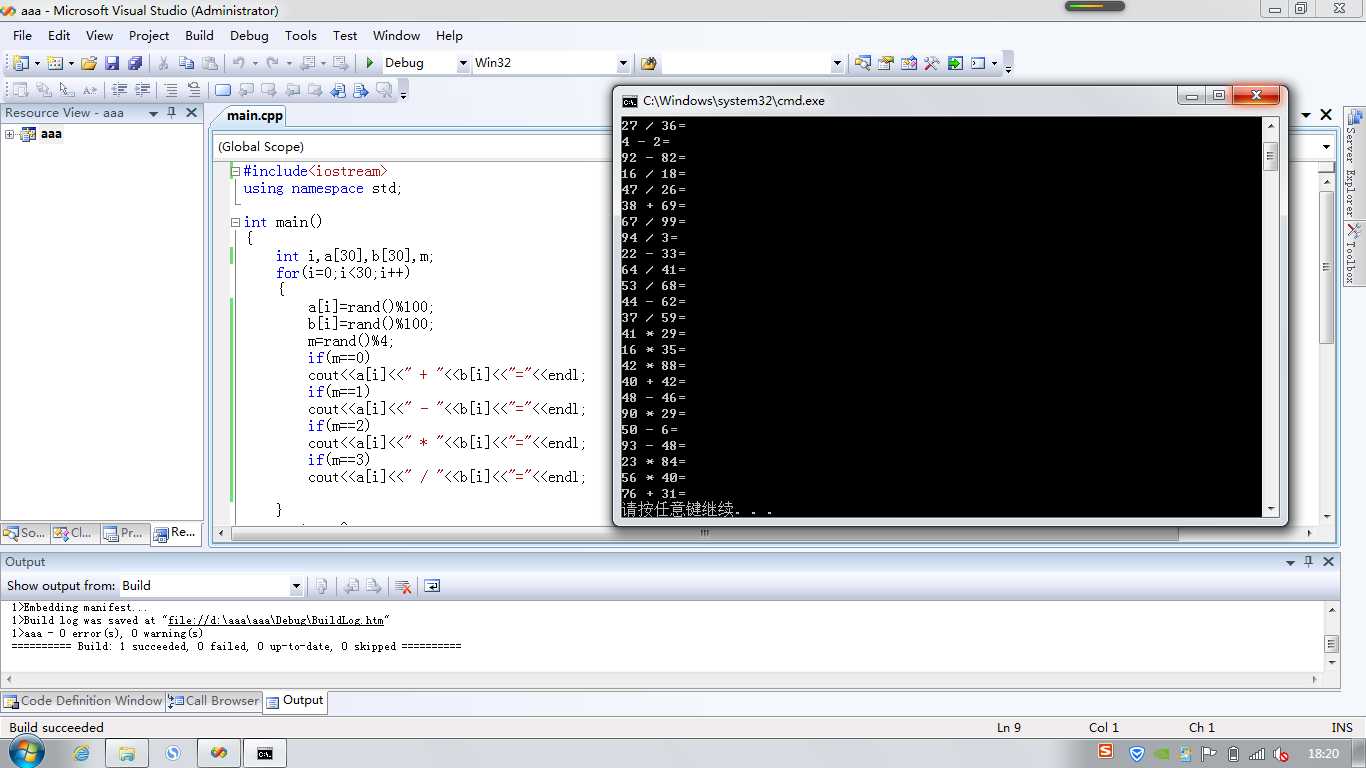The image size is (1366, 768).
Task: Expand the aaa node in Resource View
Action: tap(10, 134)
